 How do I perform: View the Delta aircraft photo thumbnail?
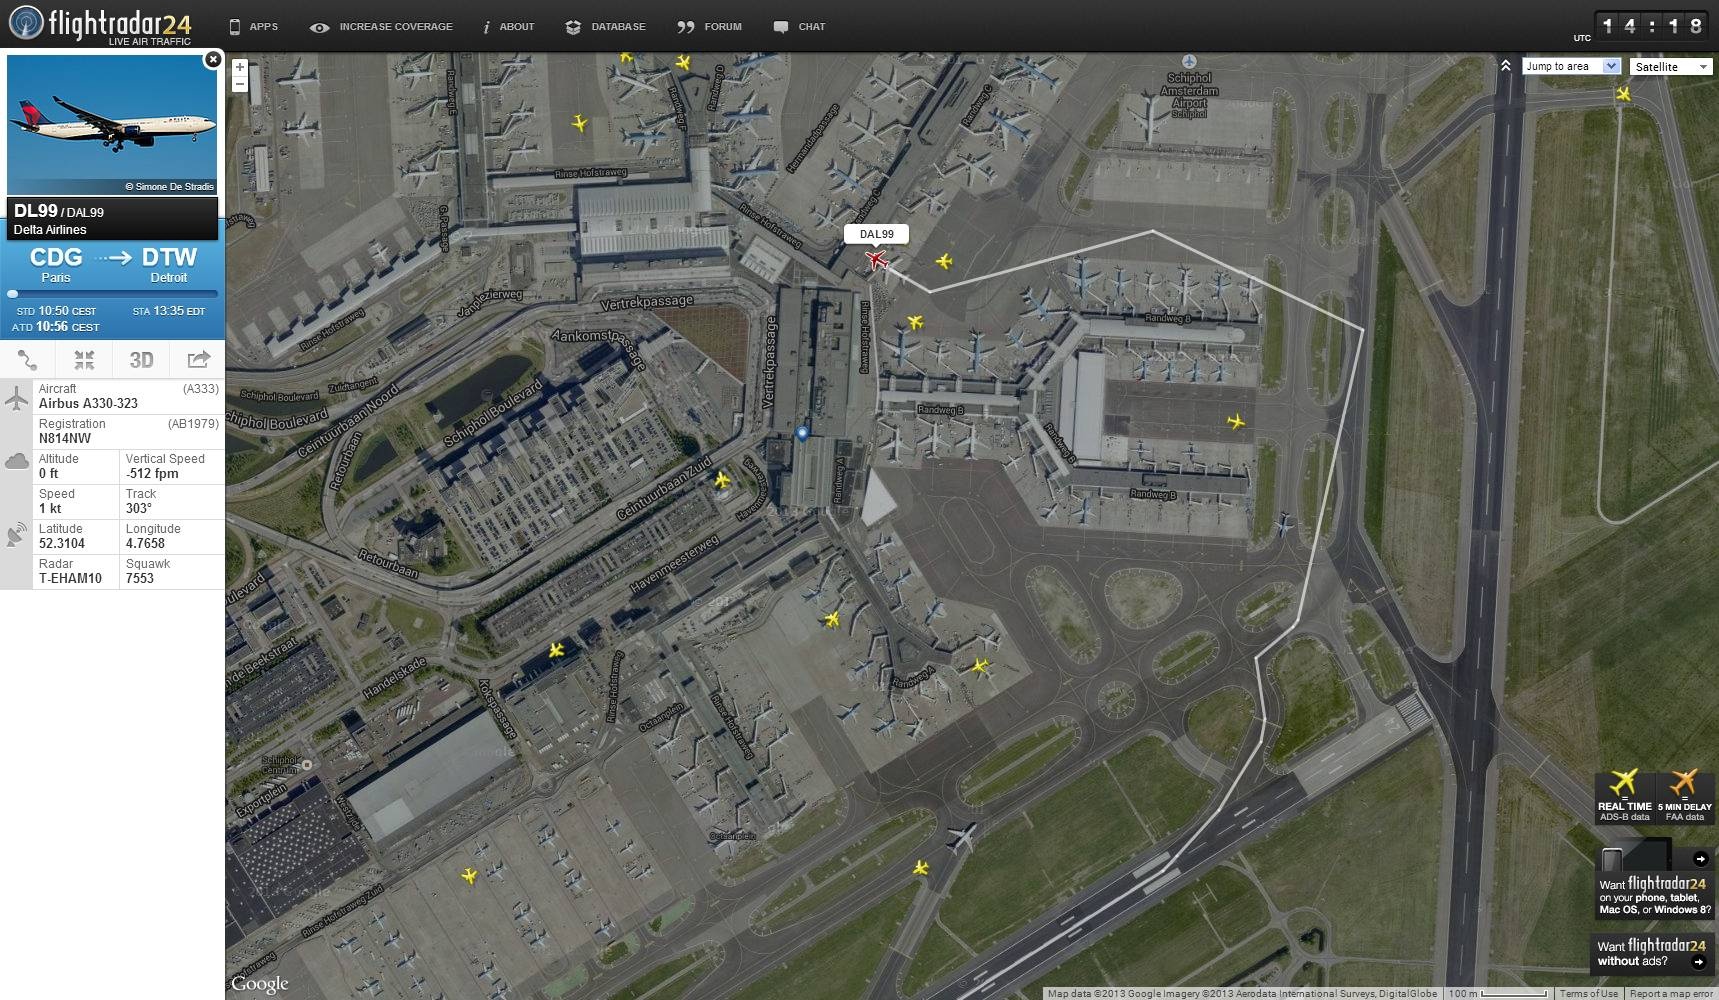(112, 125)
